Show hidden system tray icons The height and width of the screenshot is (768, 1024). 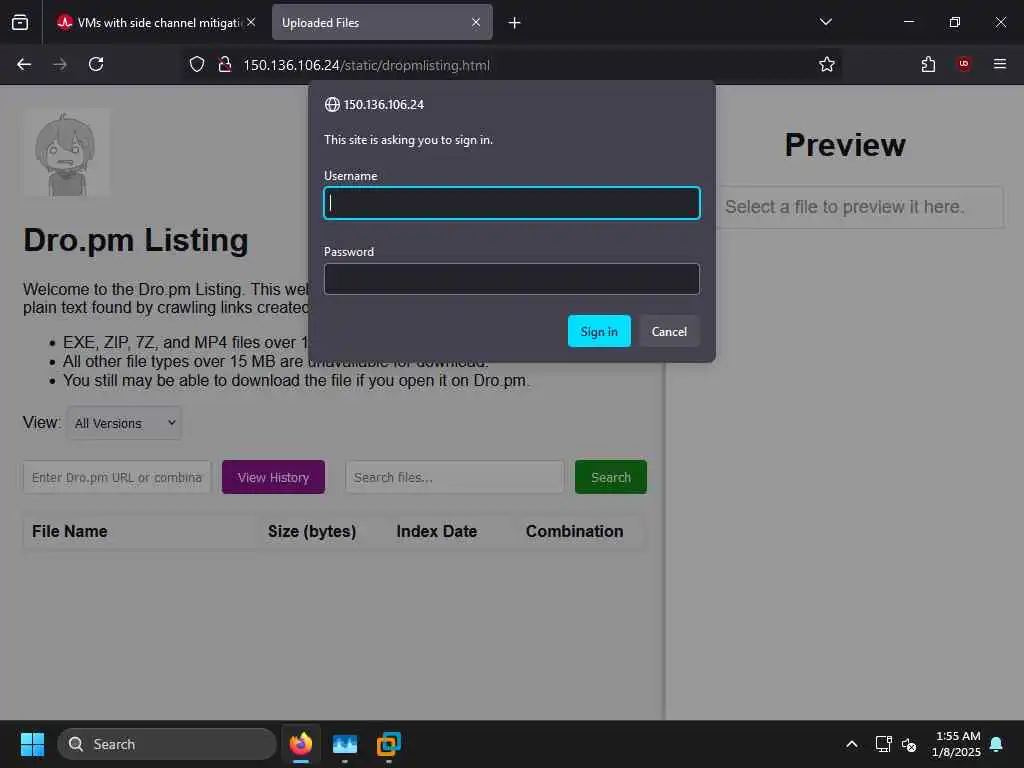[x=852, y=744]
